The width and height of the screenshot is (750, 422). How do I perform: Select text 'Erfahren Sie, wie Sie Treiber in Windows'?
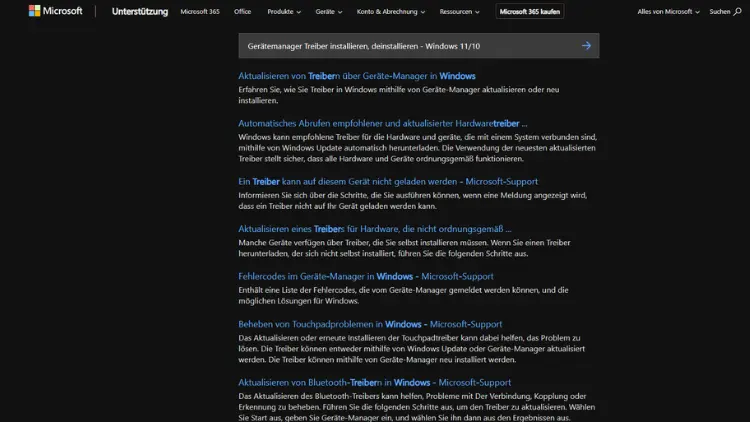(x=308, y=89)
